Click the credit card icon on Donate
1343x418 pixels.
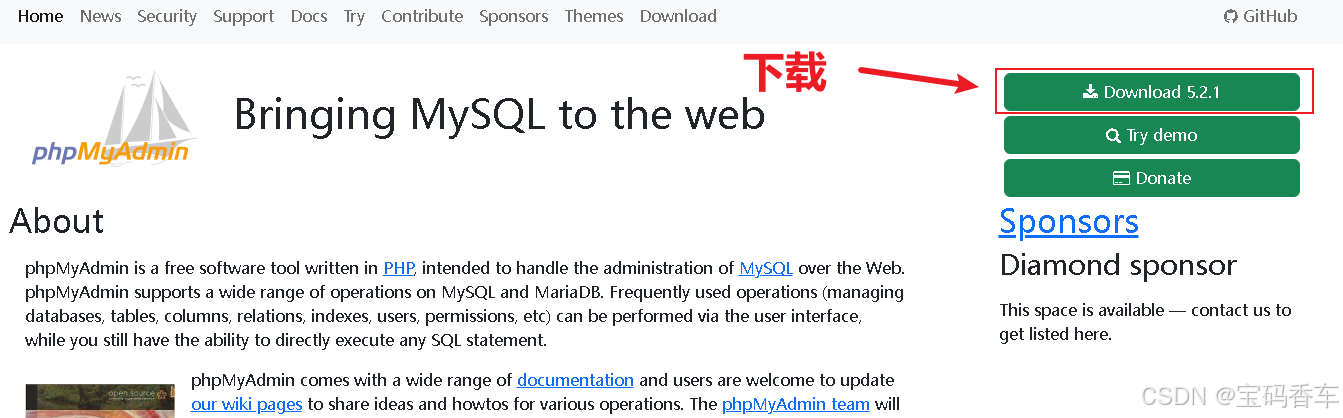pos(1122,178)
